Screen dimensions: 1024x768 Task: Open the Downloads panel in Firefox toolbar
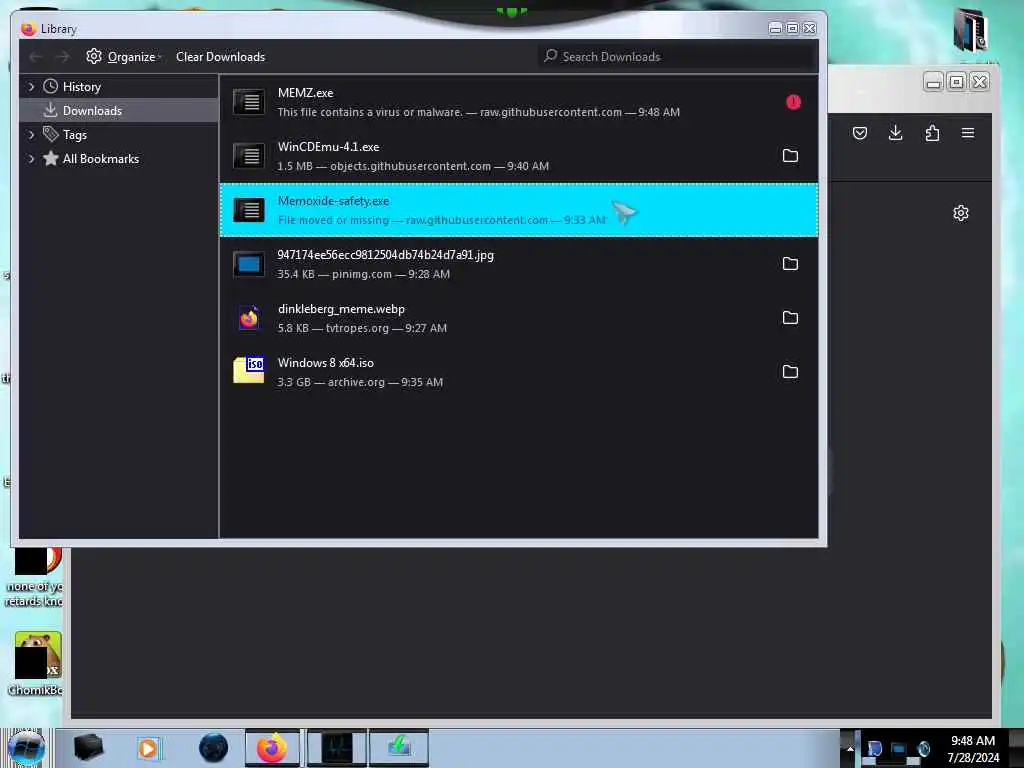895,133
